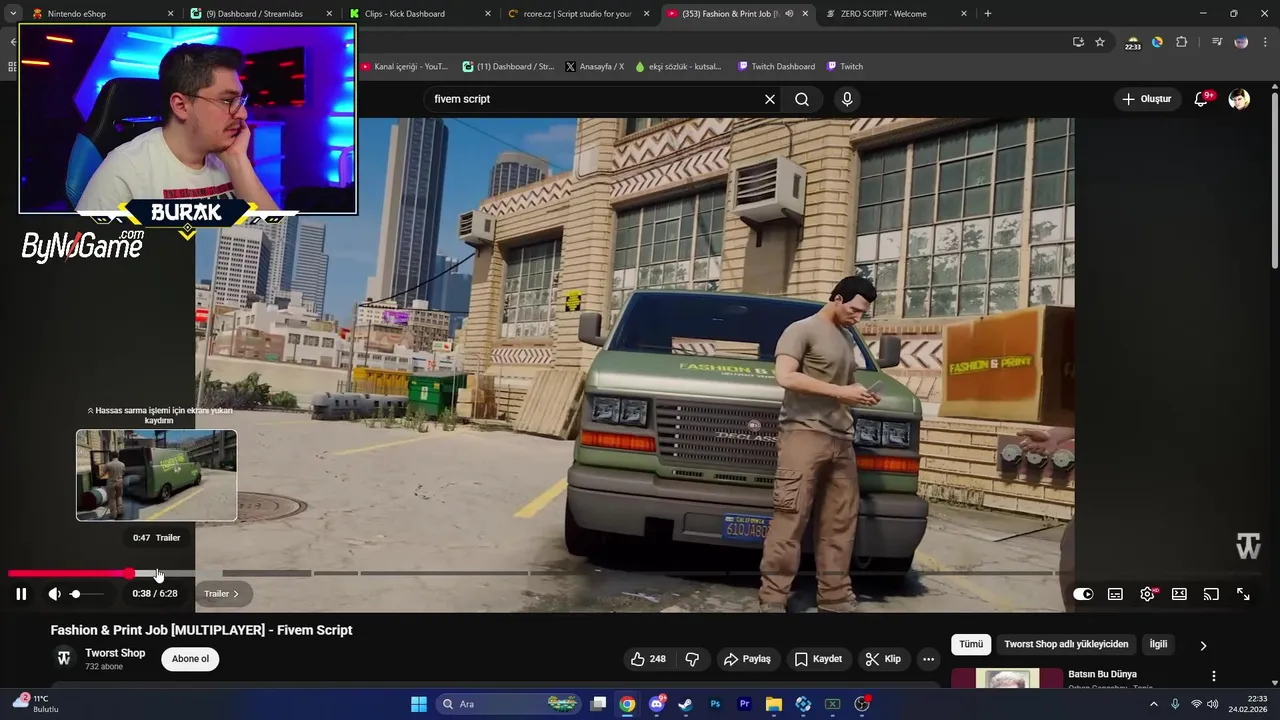Click the Oluştur create button

click(x=1146, y=99)
